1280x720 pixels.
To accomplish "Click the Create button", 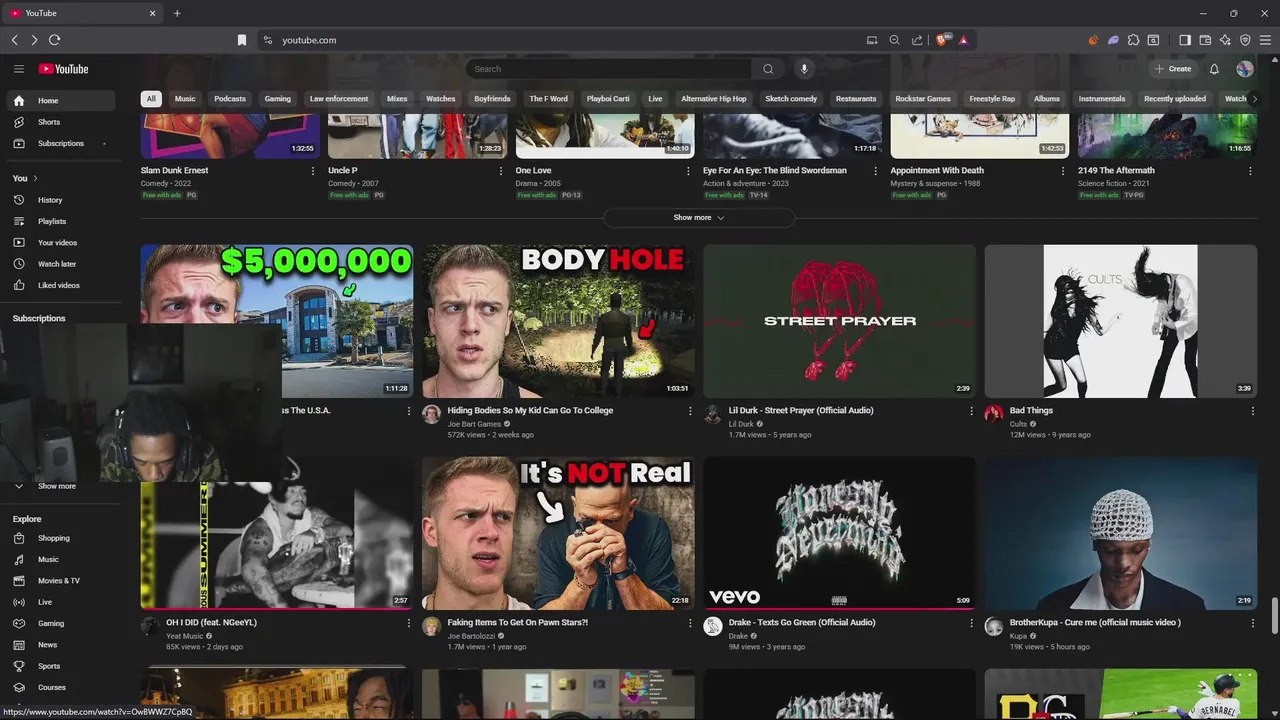I will [1173, 69].
